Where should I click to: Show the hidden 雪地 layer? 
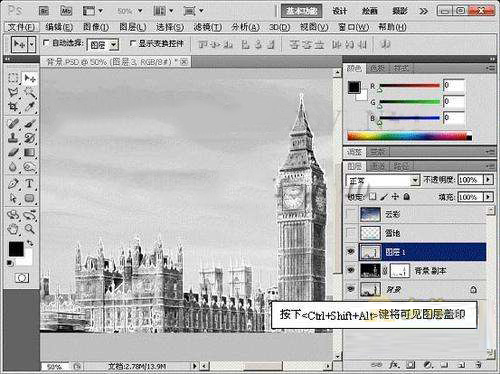351,233
